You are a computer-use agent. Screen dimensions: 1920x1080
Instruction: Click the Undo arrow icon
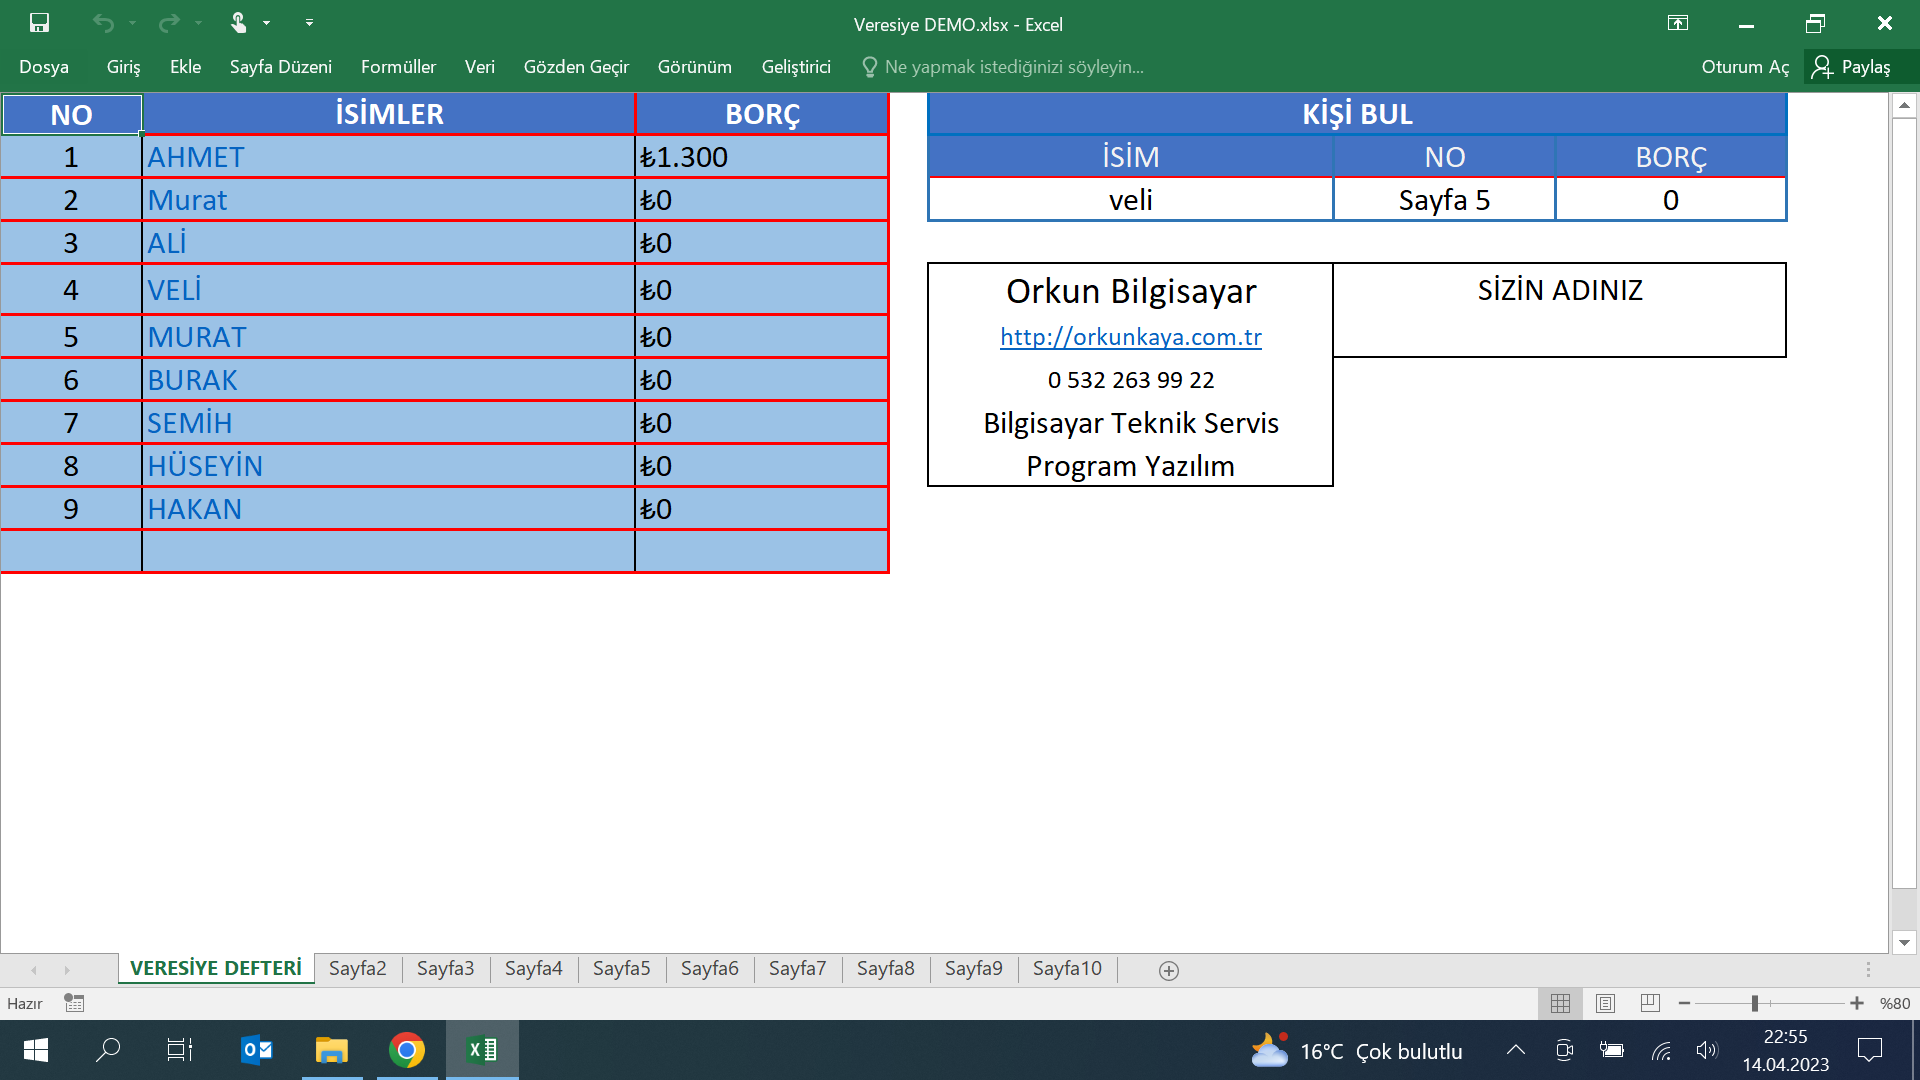coord(103,22)
